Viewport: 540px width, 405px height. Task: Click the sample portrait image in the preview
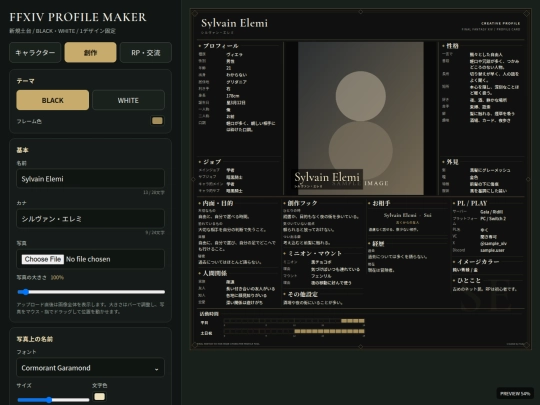[361, 118]
